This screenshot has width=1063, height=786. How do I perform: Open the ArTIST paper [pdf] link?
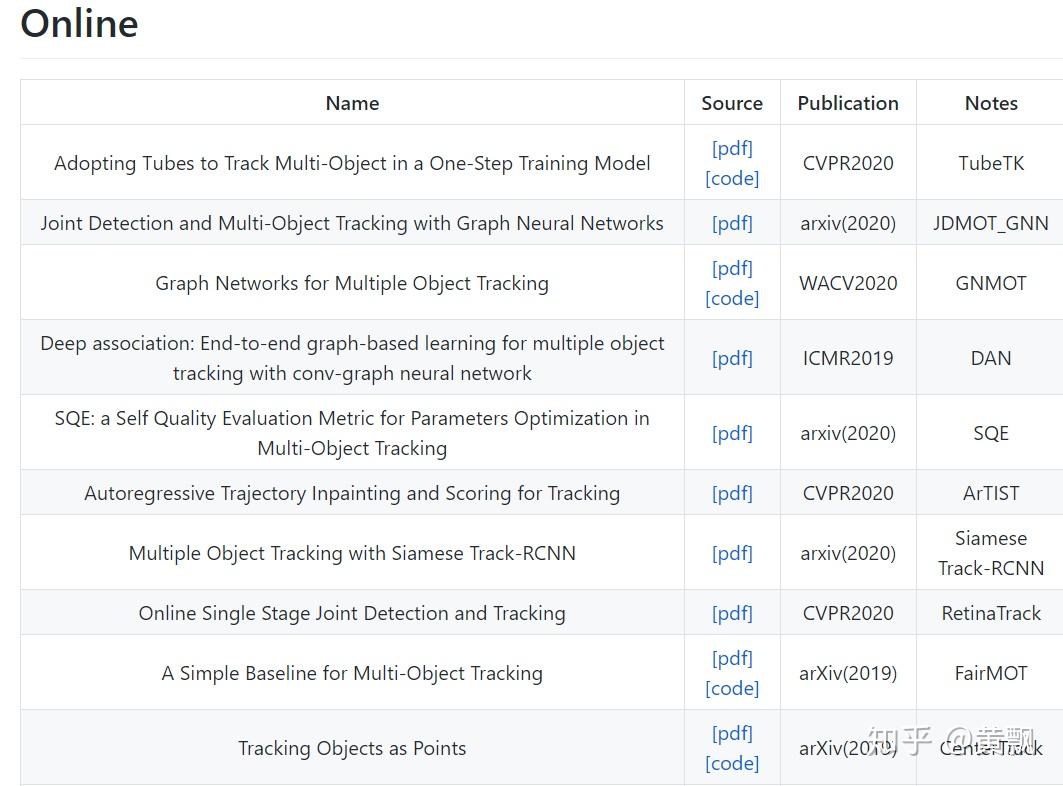(732, 493)
